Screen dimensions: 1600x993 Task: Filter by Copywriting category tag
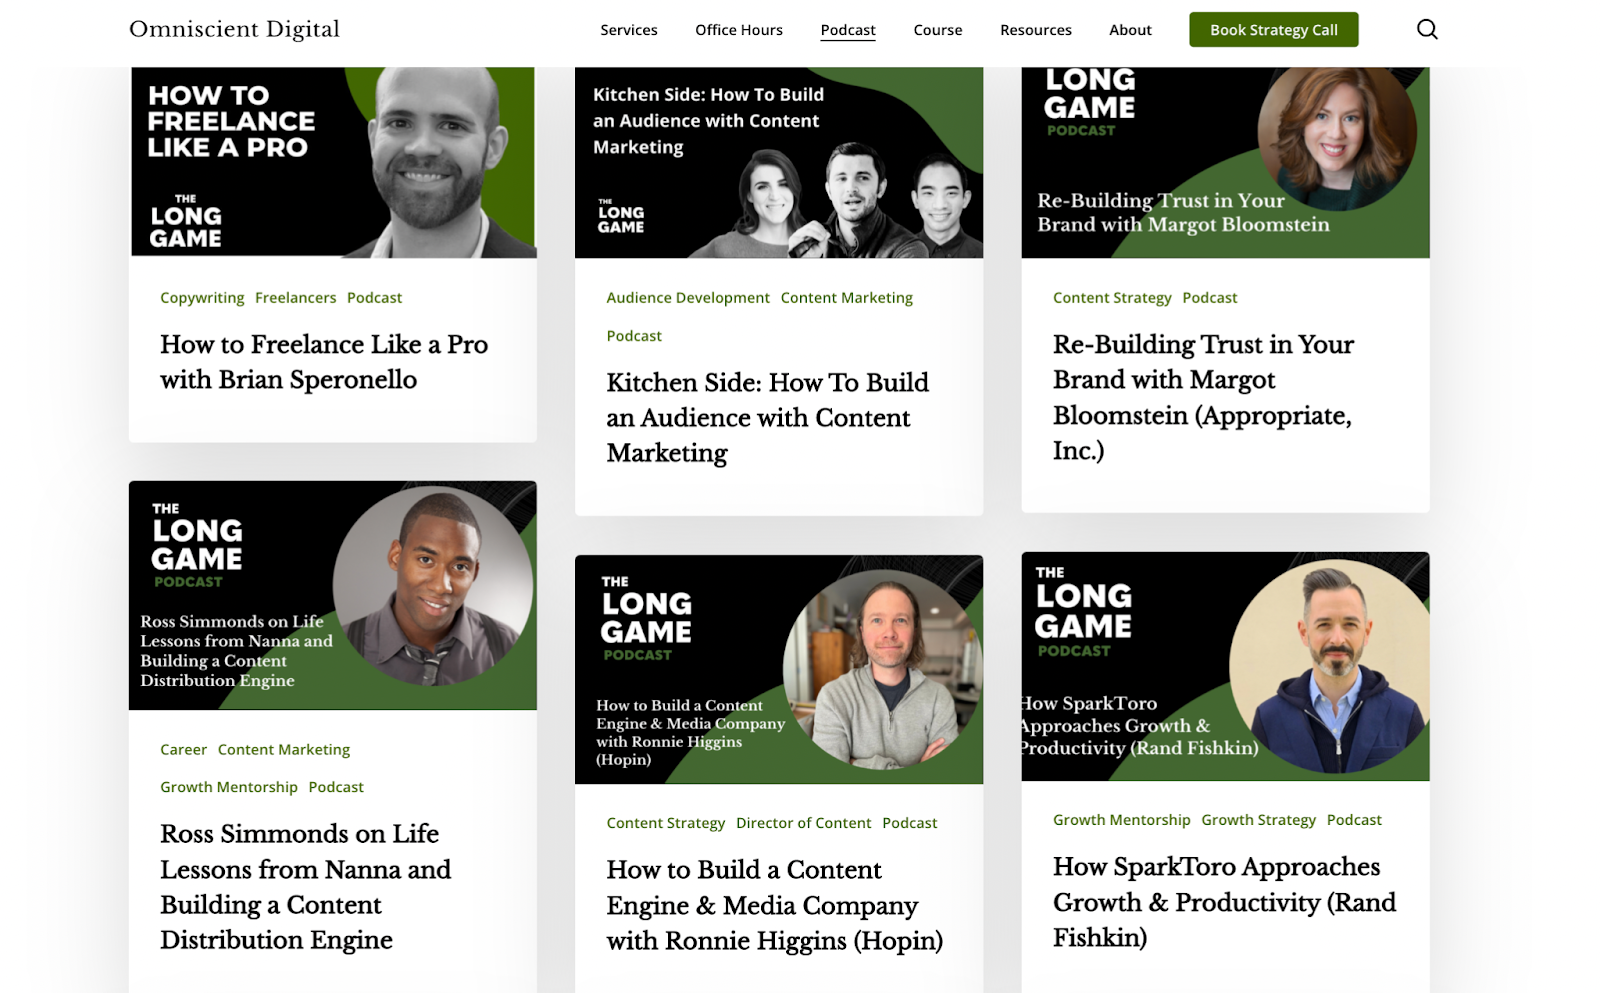(x=202, y=298)
